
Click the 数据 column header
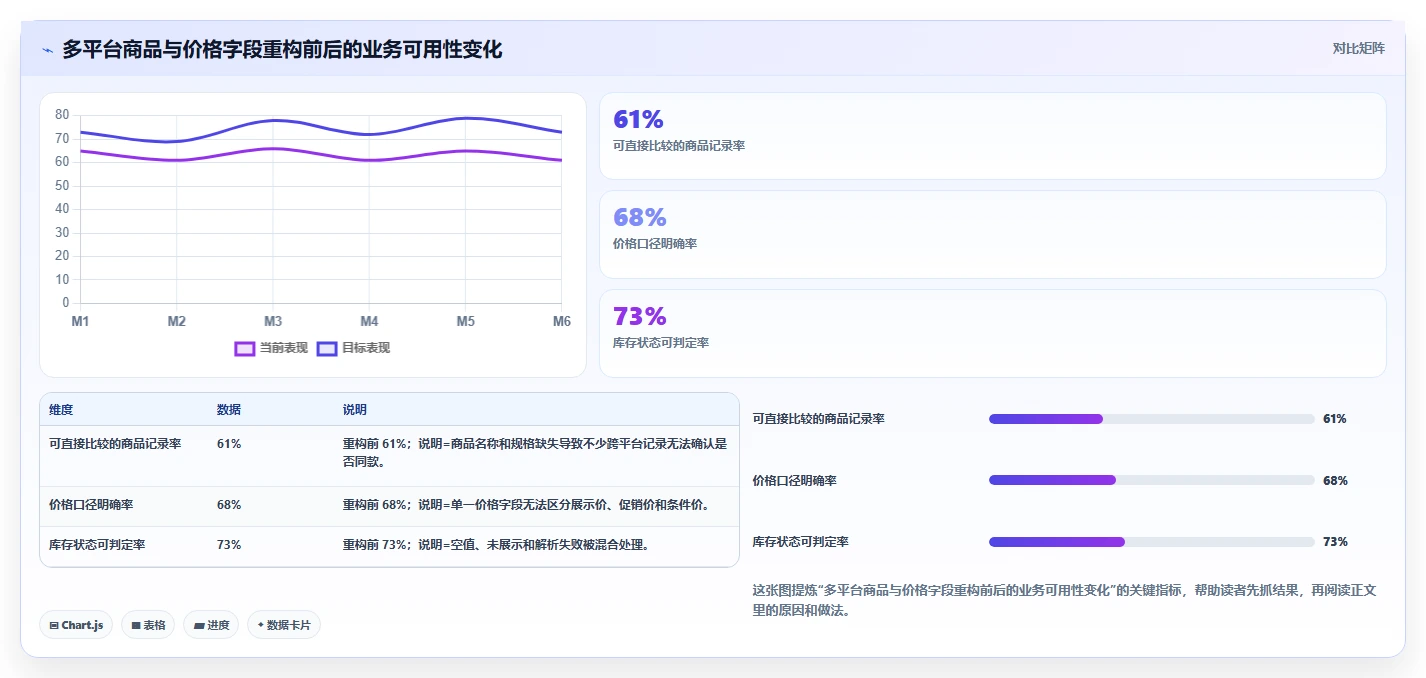point(229,410)
